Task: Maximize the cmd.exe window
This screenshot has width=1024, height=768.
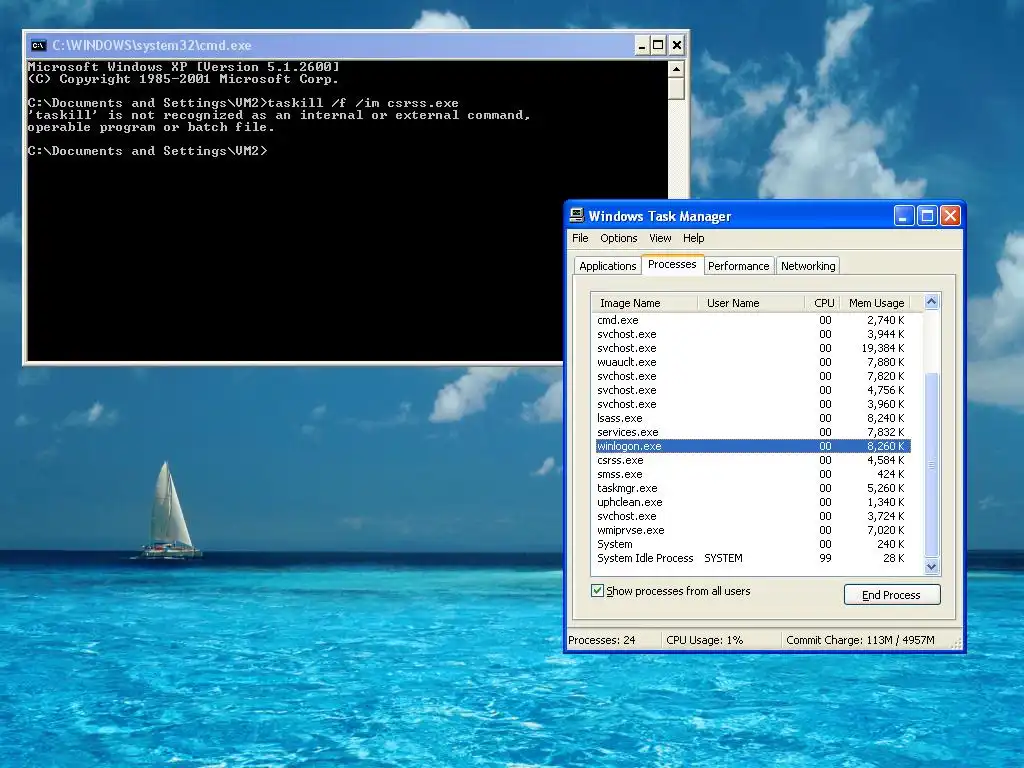Action: coord(658,46)
